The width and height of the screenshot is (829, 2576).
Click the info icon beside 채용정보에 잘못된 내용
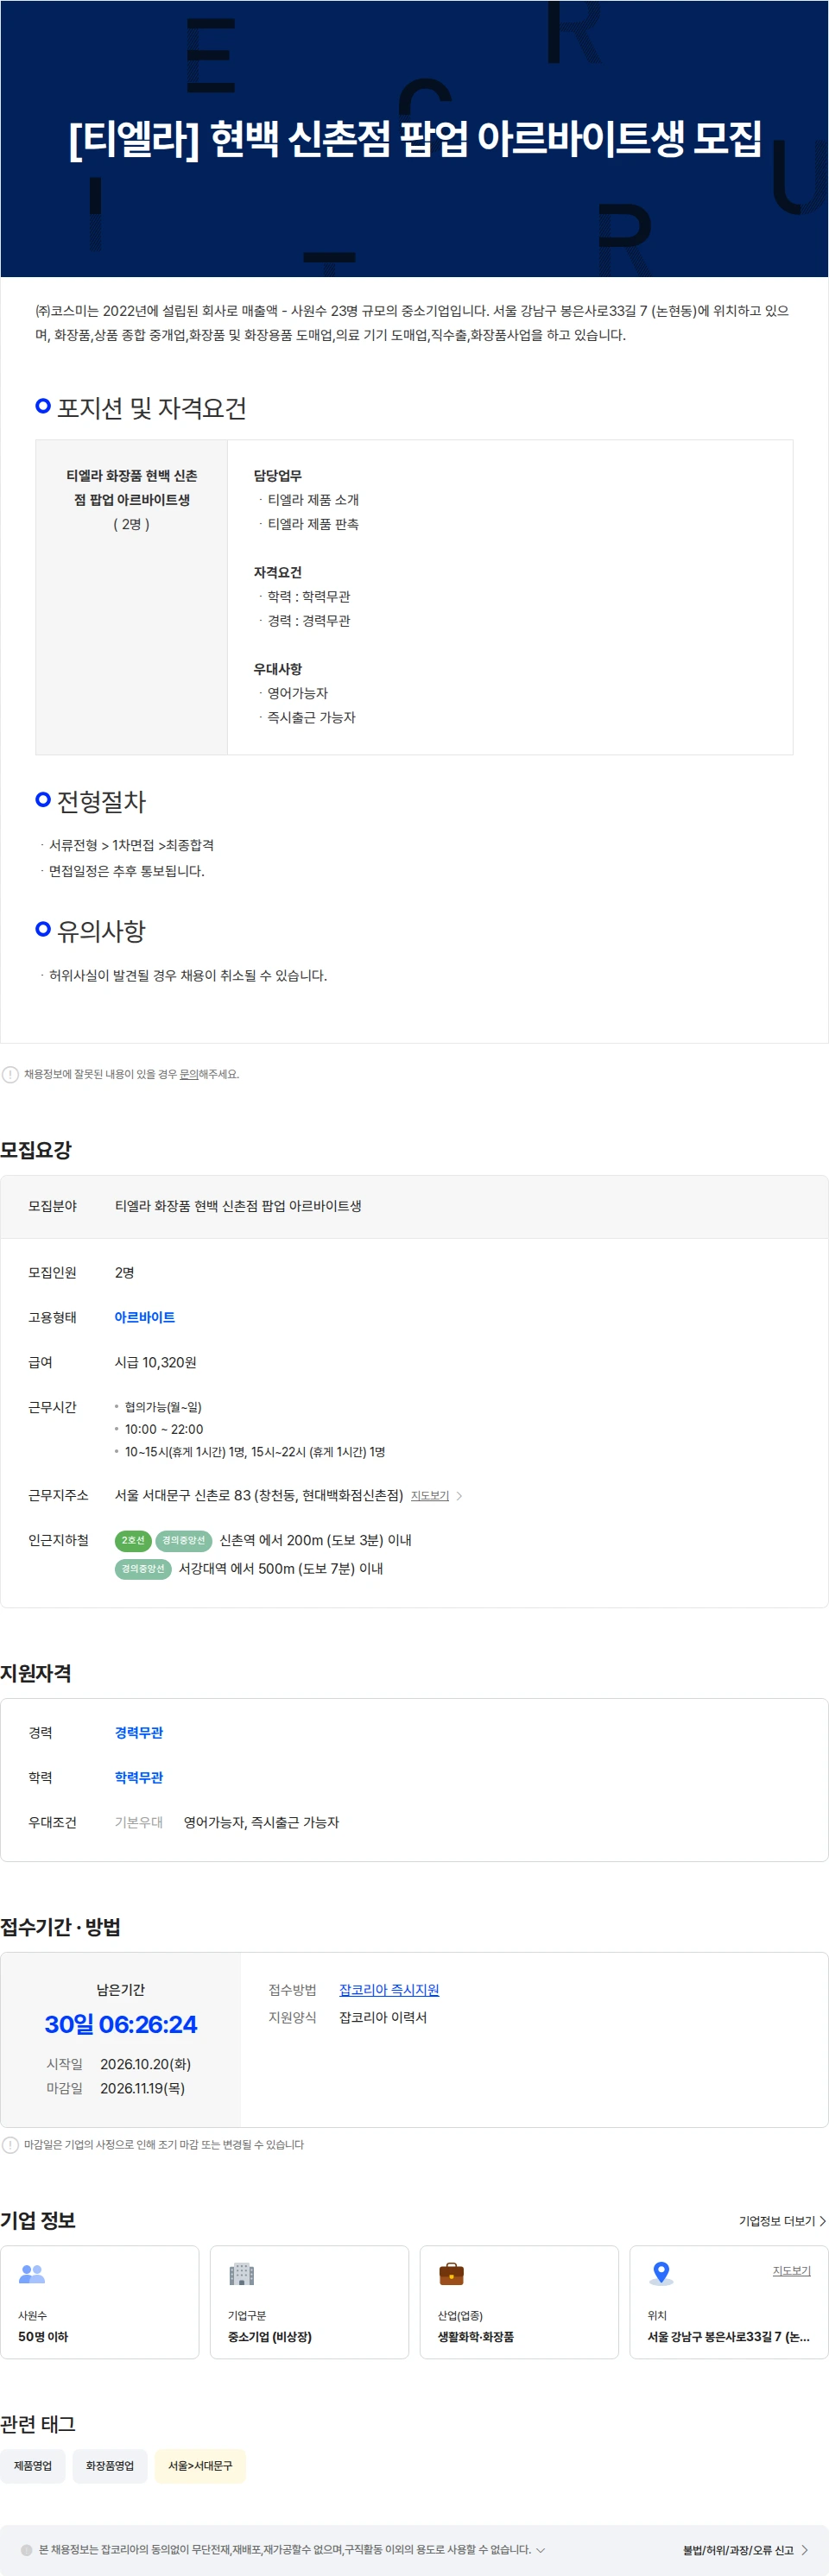[x=10, y=1074]
